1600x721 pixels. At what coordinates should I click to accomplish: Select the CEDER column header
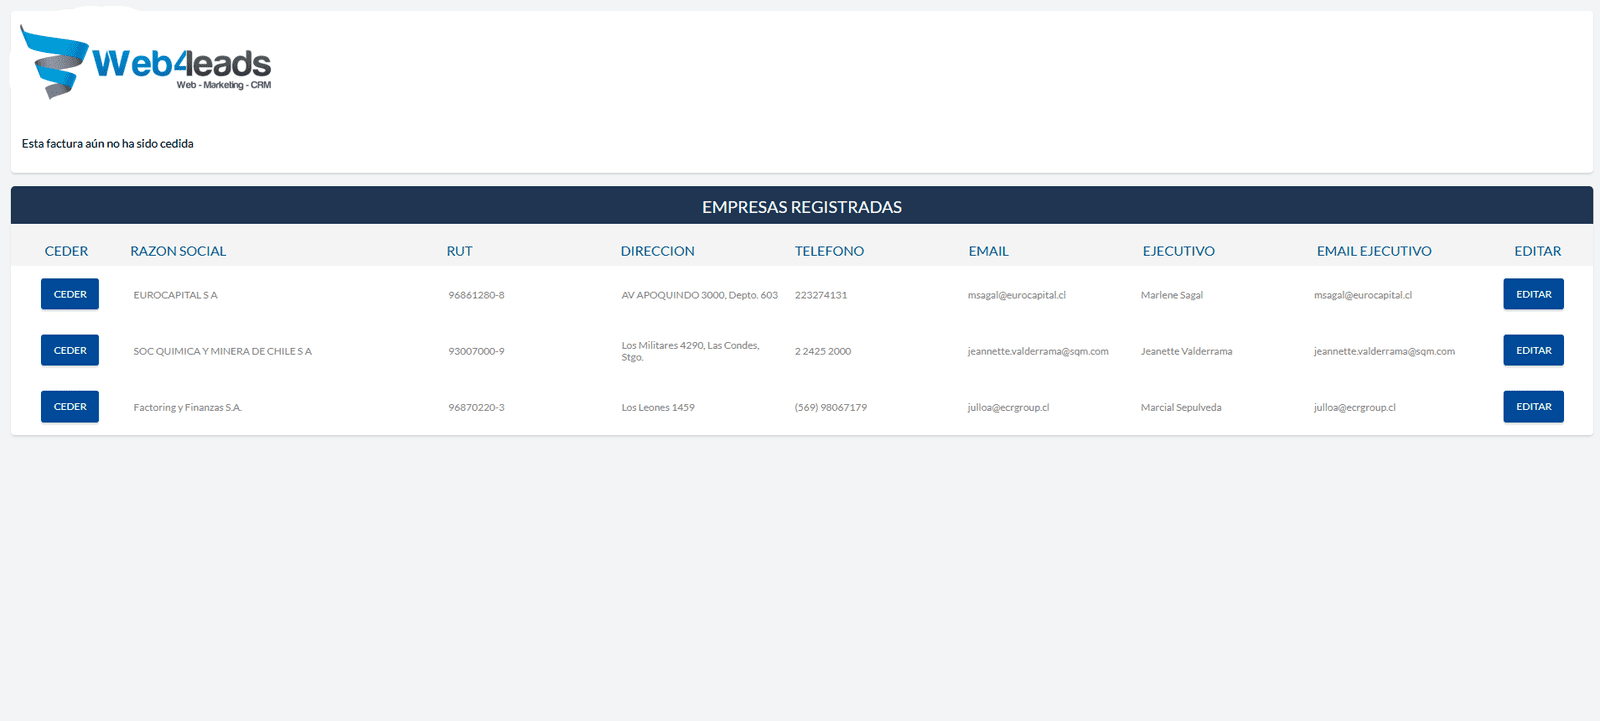click(x=66, y=251)
